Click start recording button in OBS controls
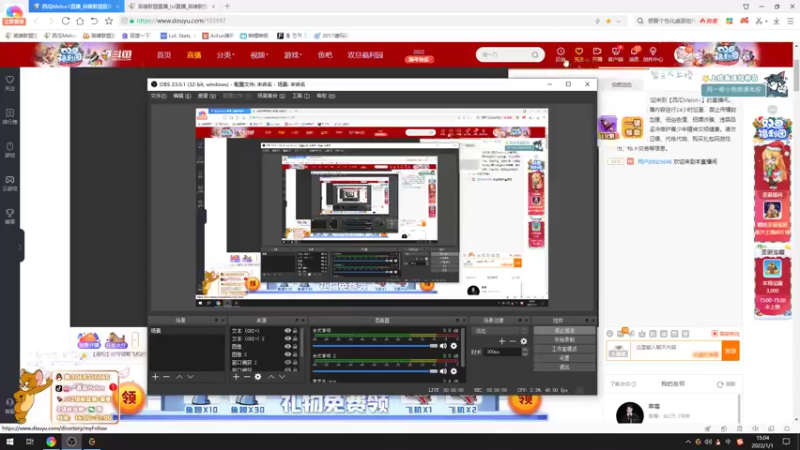Viewport: 800px width, 450px height. click(564, 340)
